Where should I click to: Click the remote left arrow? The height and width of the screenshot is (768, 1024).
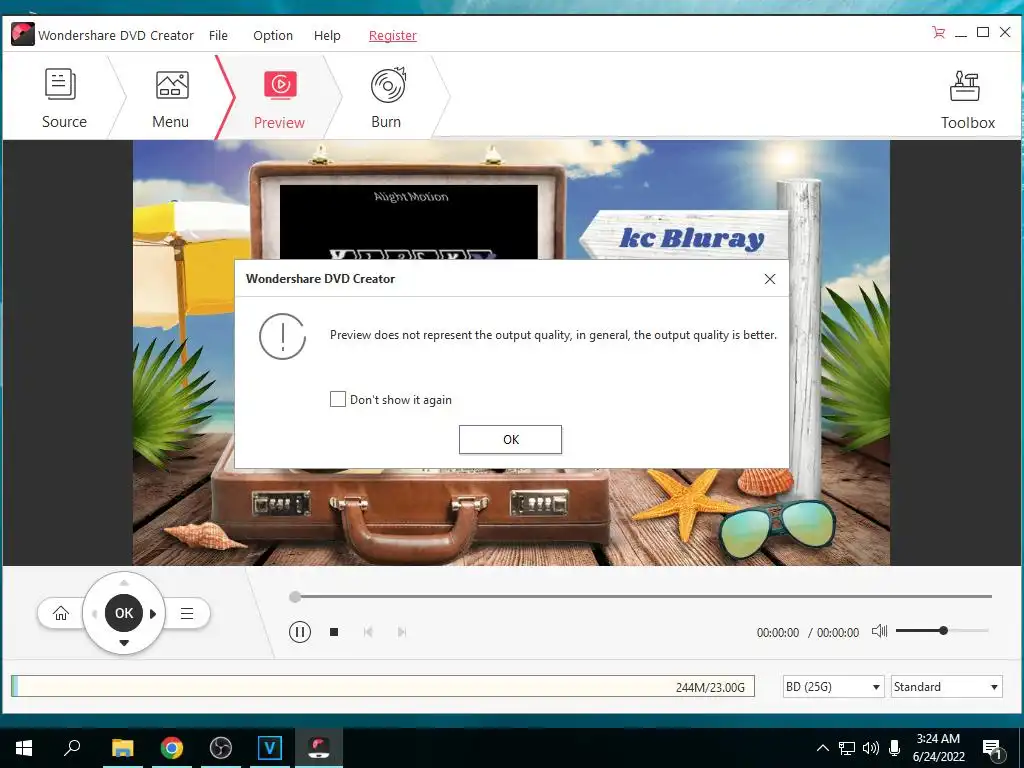point(94,613)
